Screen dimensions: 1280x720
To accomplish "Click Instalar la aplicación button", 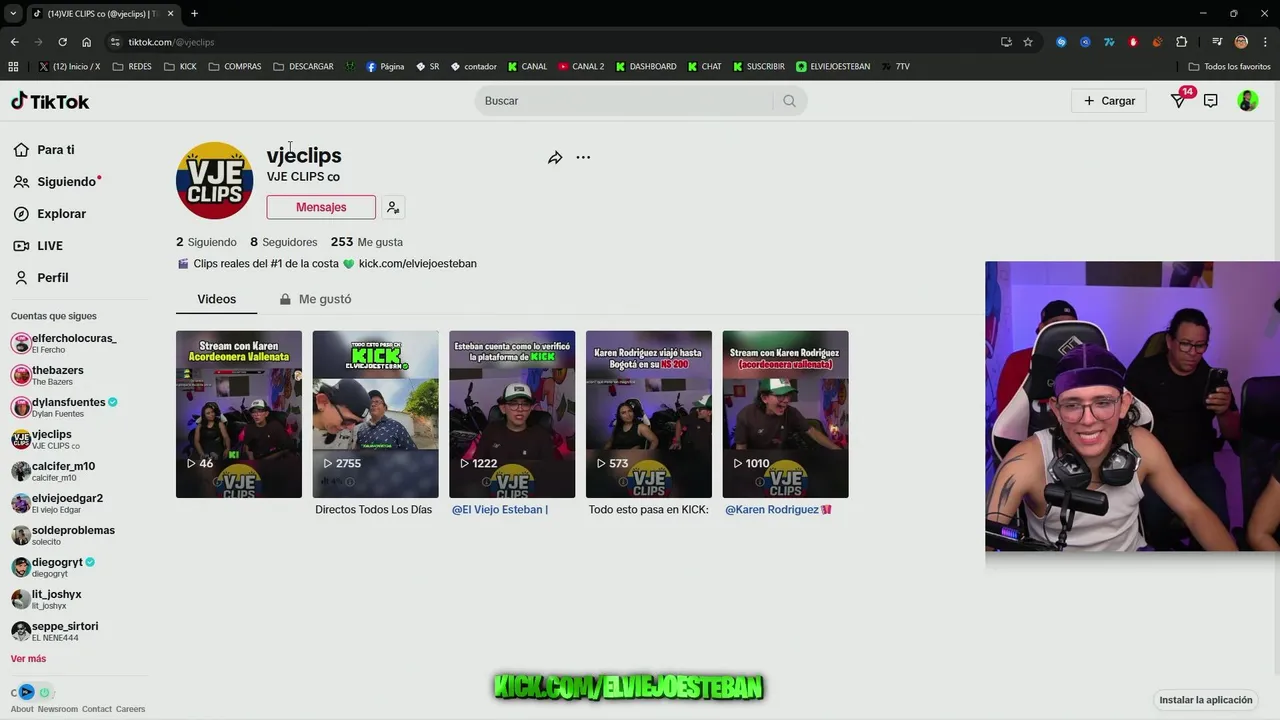I will coord(1205,700).
